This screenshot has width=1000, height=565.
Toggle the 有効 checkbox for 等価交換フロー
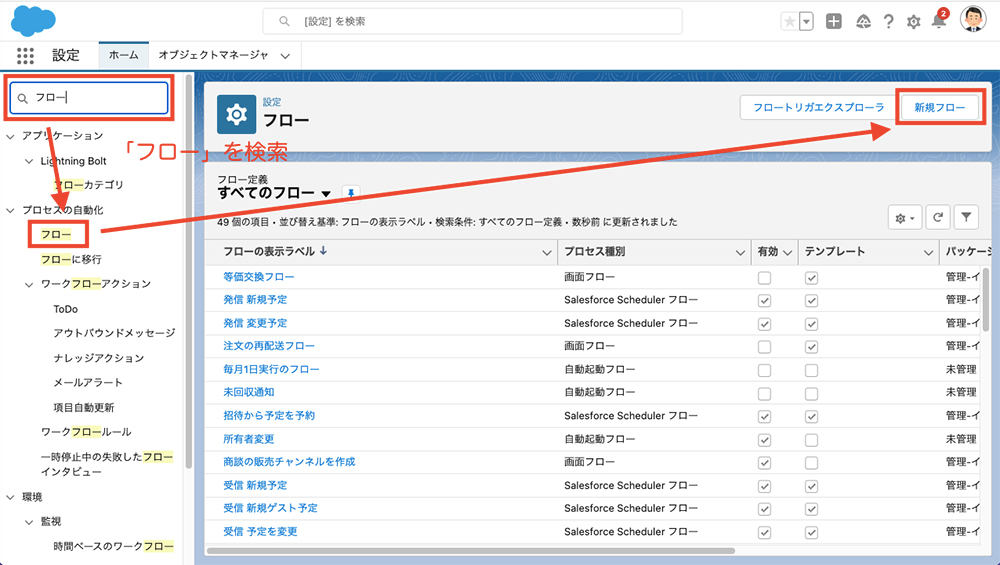tap(765, 277)
